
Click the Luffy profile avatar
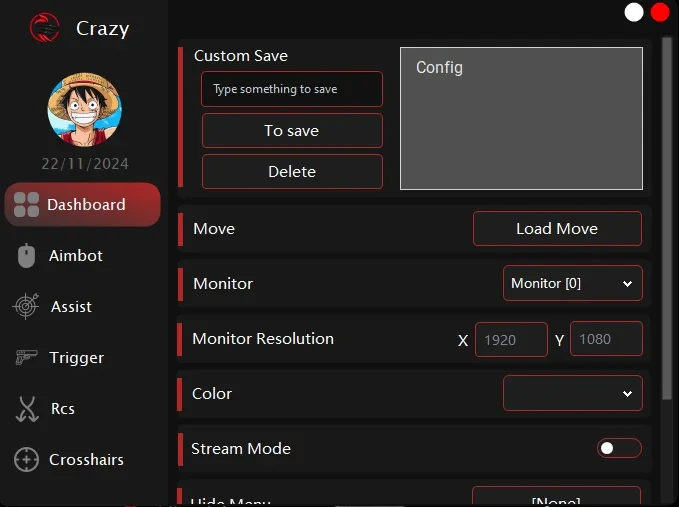coord(84,110)
